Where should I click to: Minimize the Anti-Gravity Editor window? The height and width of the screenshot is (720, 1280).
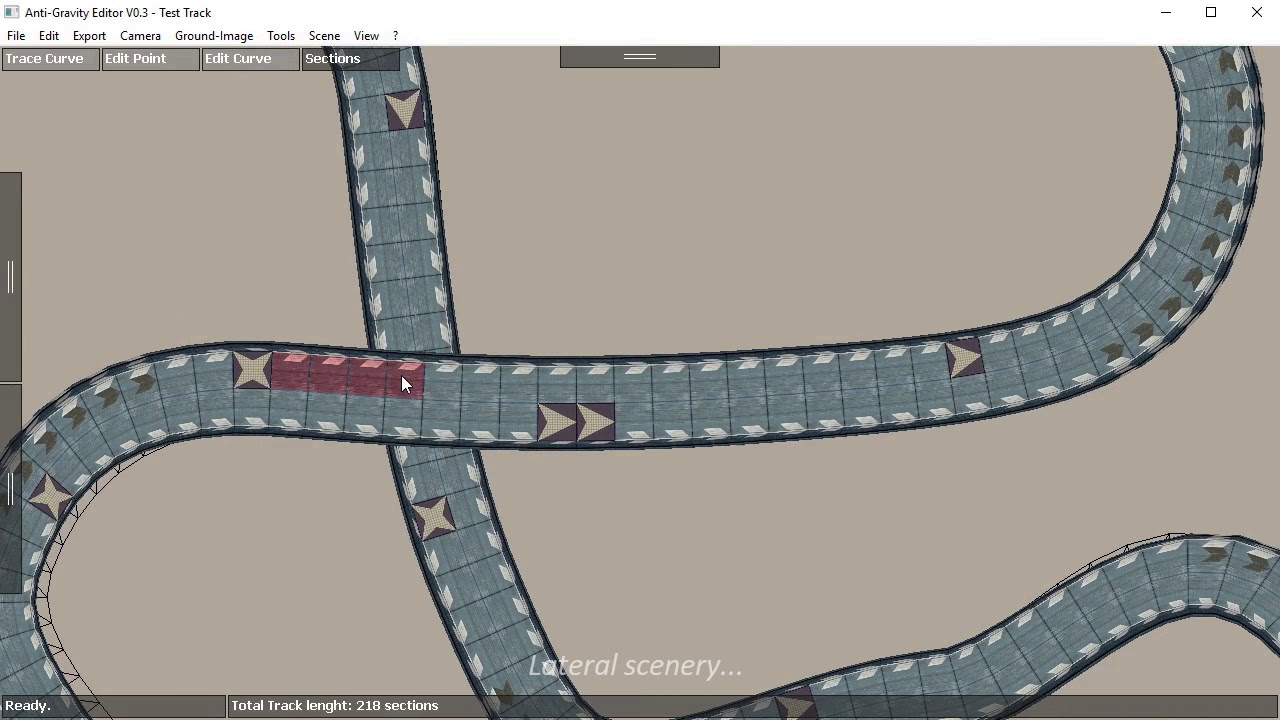(x=1165, y=13)
